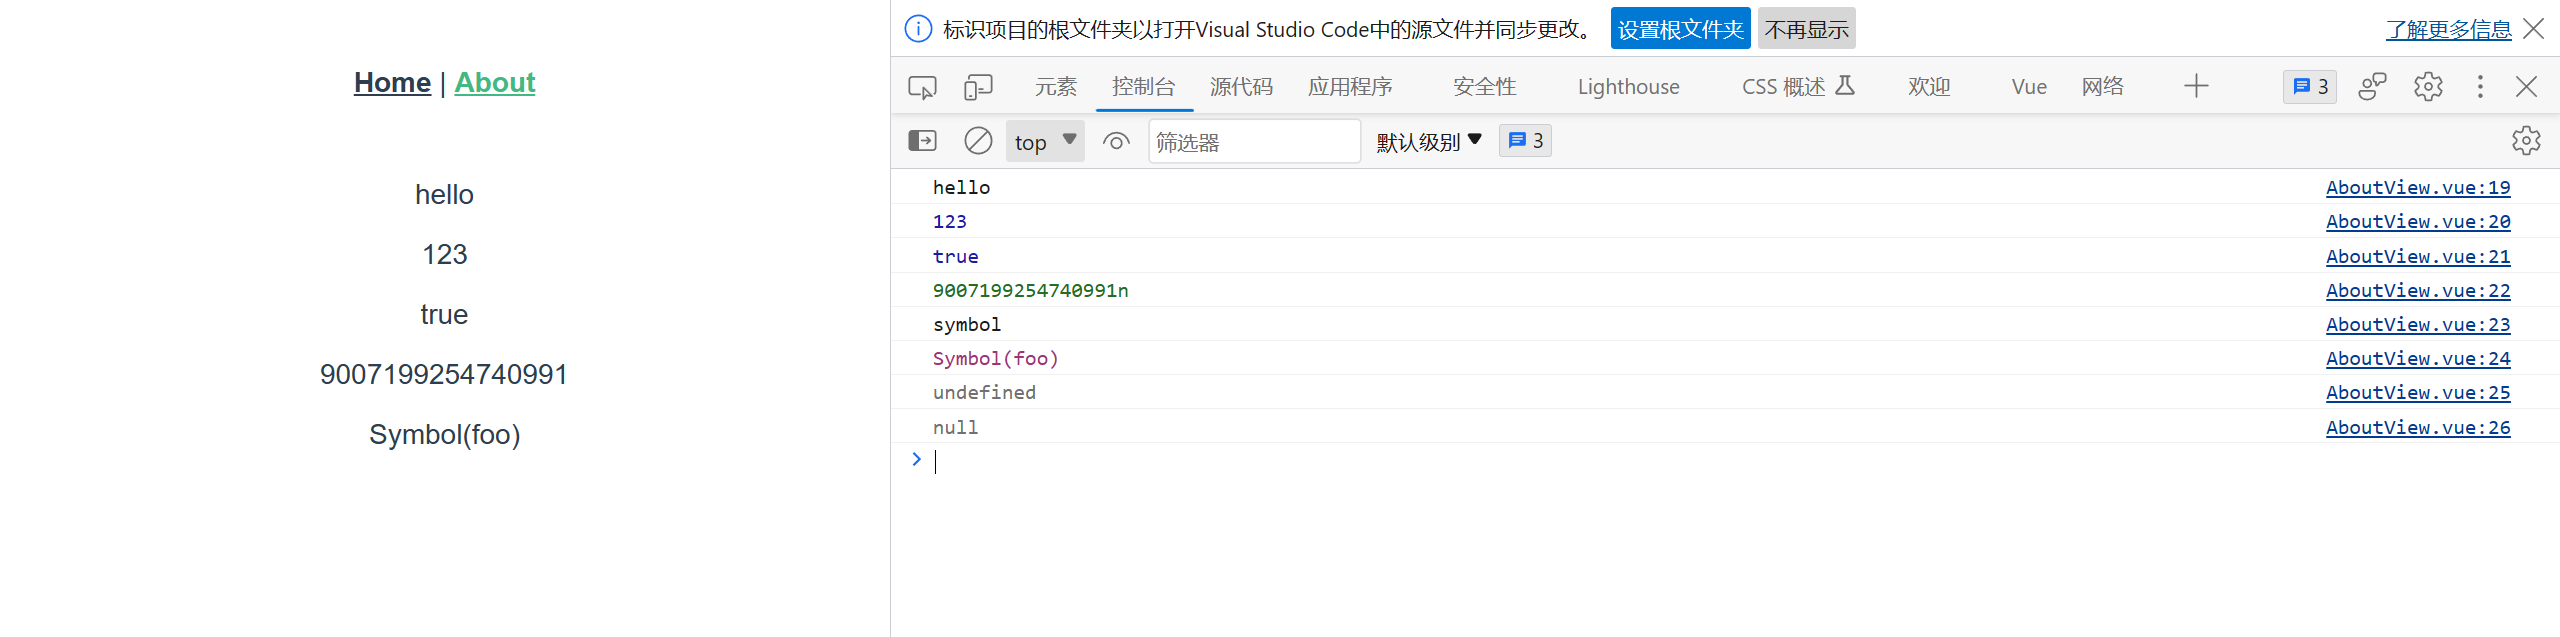Click page text Symbol(foo)
The width and height of the screenshot is (2560, 637).
pos(444,434)
